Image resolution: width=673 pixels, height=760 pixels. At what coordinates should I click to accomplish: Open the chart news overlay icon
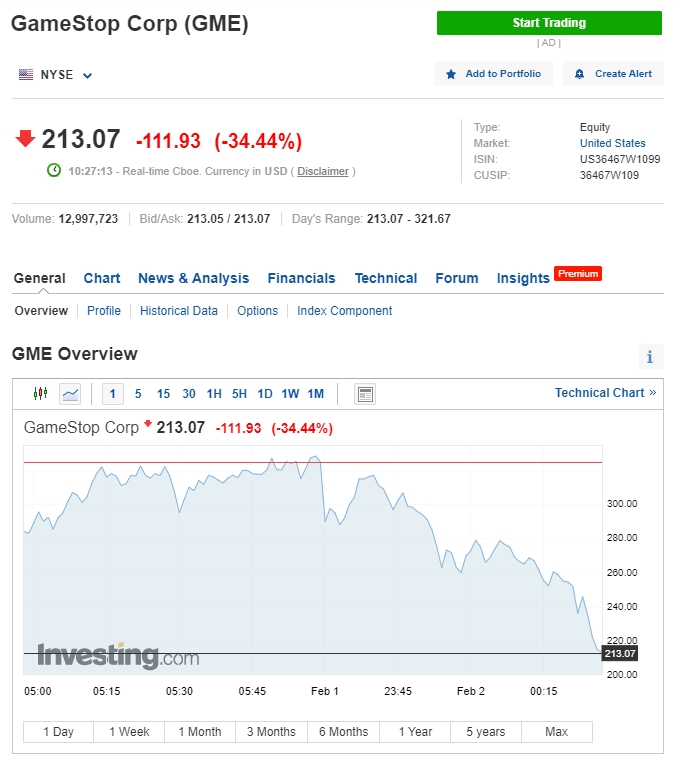point(365,394)
